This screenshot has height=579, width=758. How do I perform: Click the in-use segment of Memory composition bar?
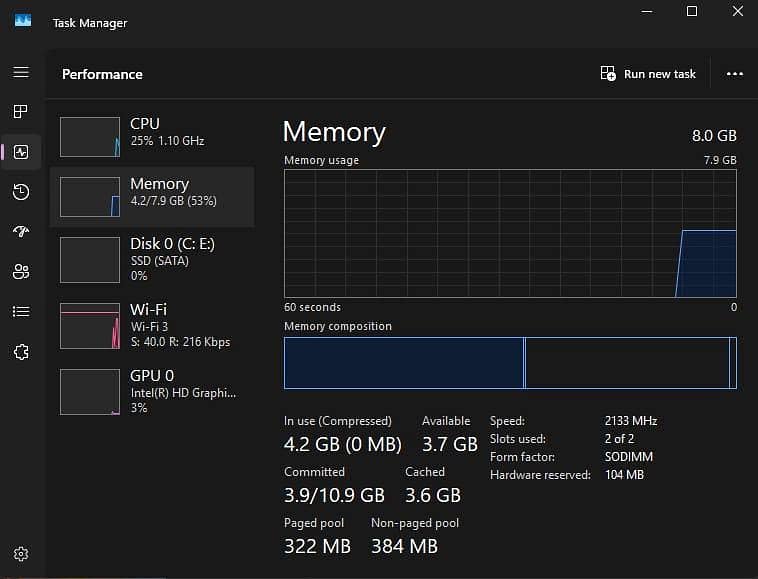pos(404,363)
